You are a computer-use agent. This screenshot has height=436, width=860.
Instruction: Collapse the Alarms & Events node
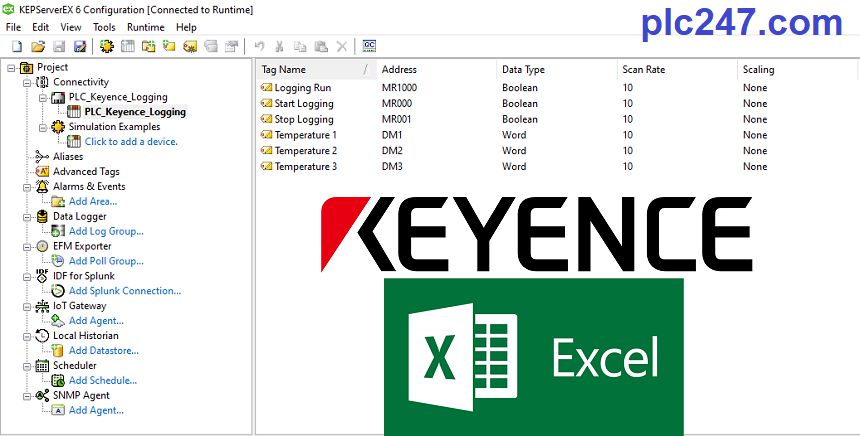point(27,187)
